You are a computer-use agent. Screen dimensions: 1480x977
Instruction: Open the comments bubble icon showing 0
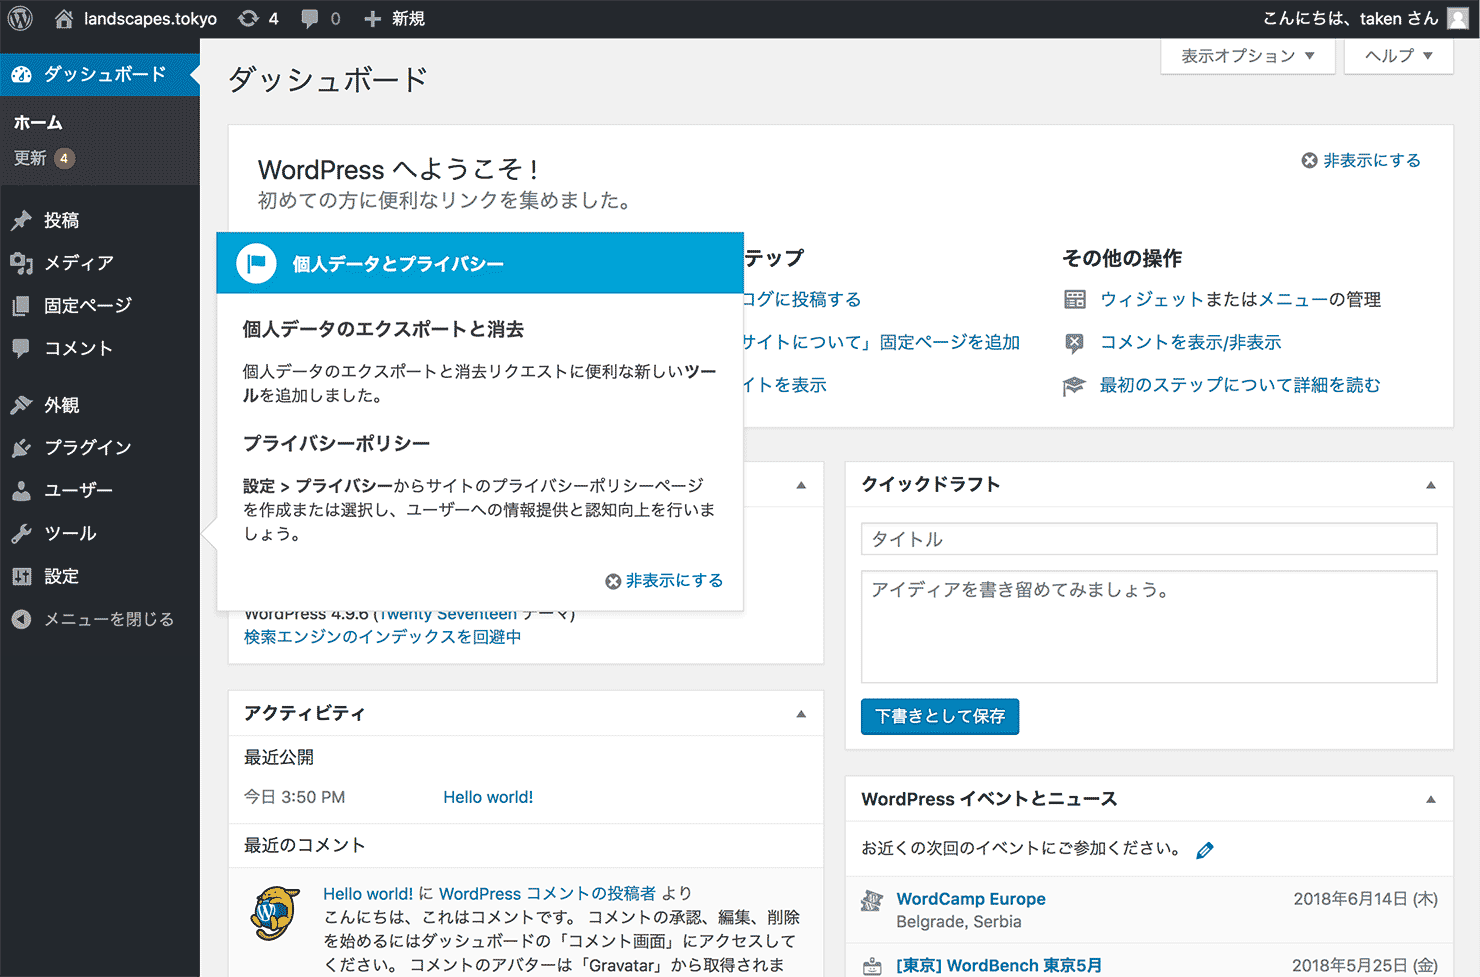pyautogui.click(x=310, y=19)
